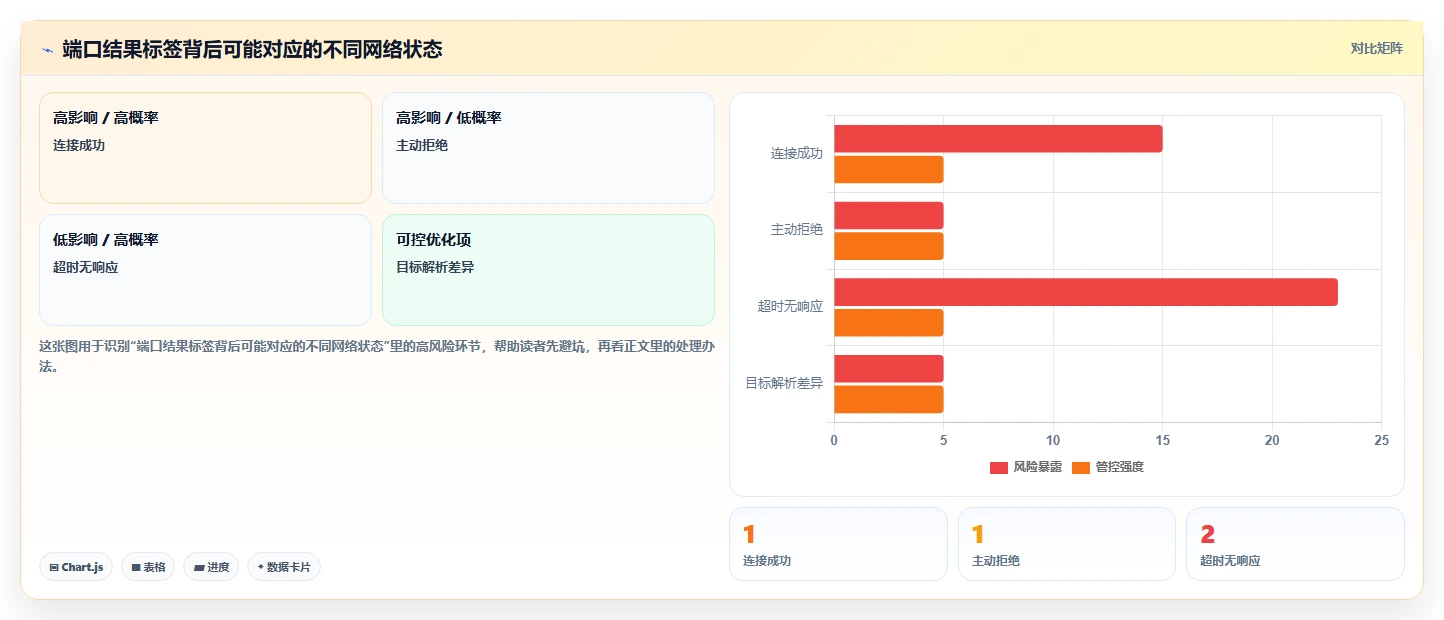
Task: Click the panel title 端口结果标签背后可能对应的不同网络状态
Action: [252, 49]
